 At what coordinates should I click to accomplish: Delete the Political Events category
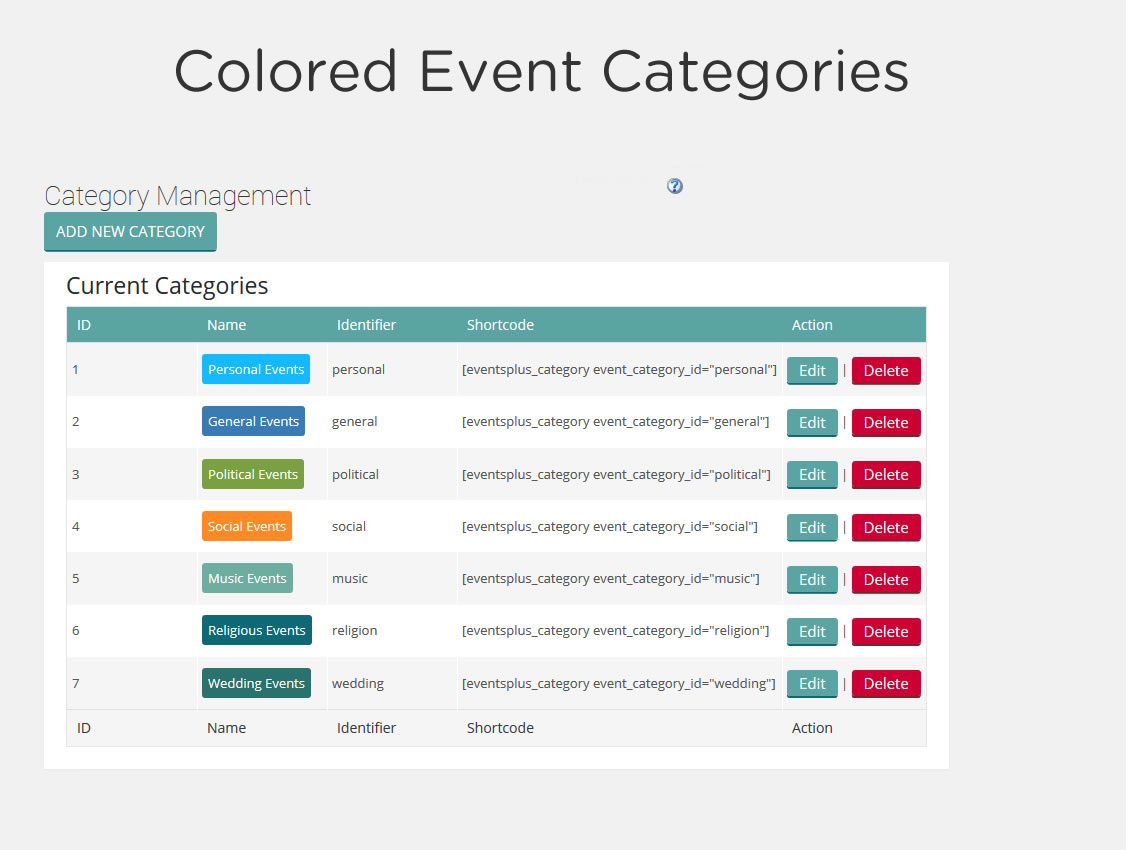[x=885, y=475]
